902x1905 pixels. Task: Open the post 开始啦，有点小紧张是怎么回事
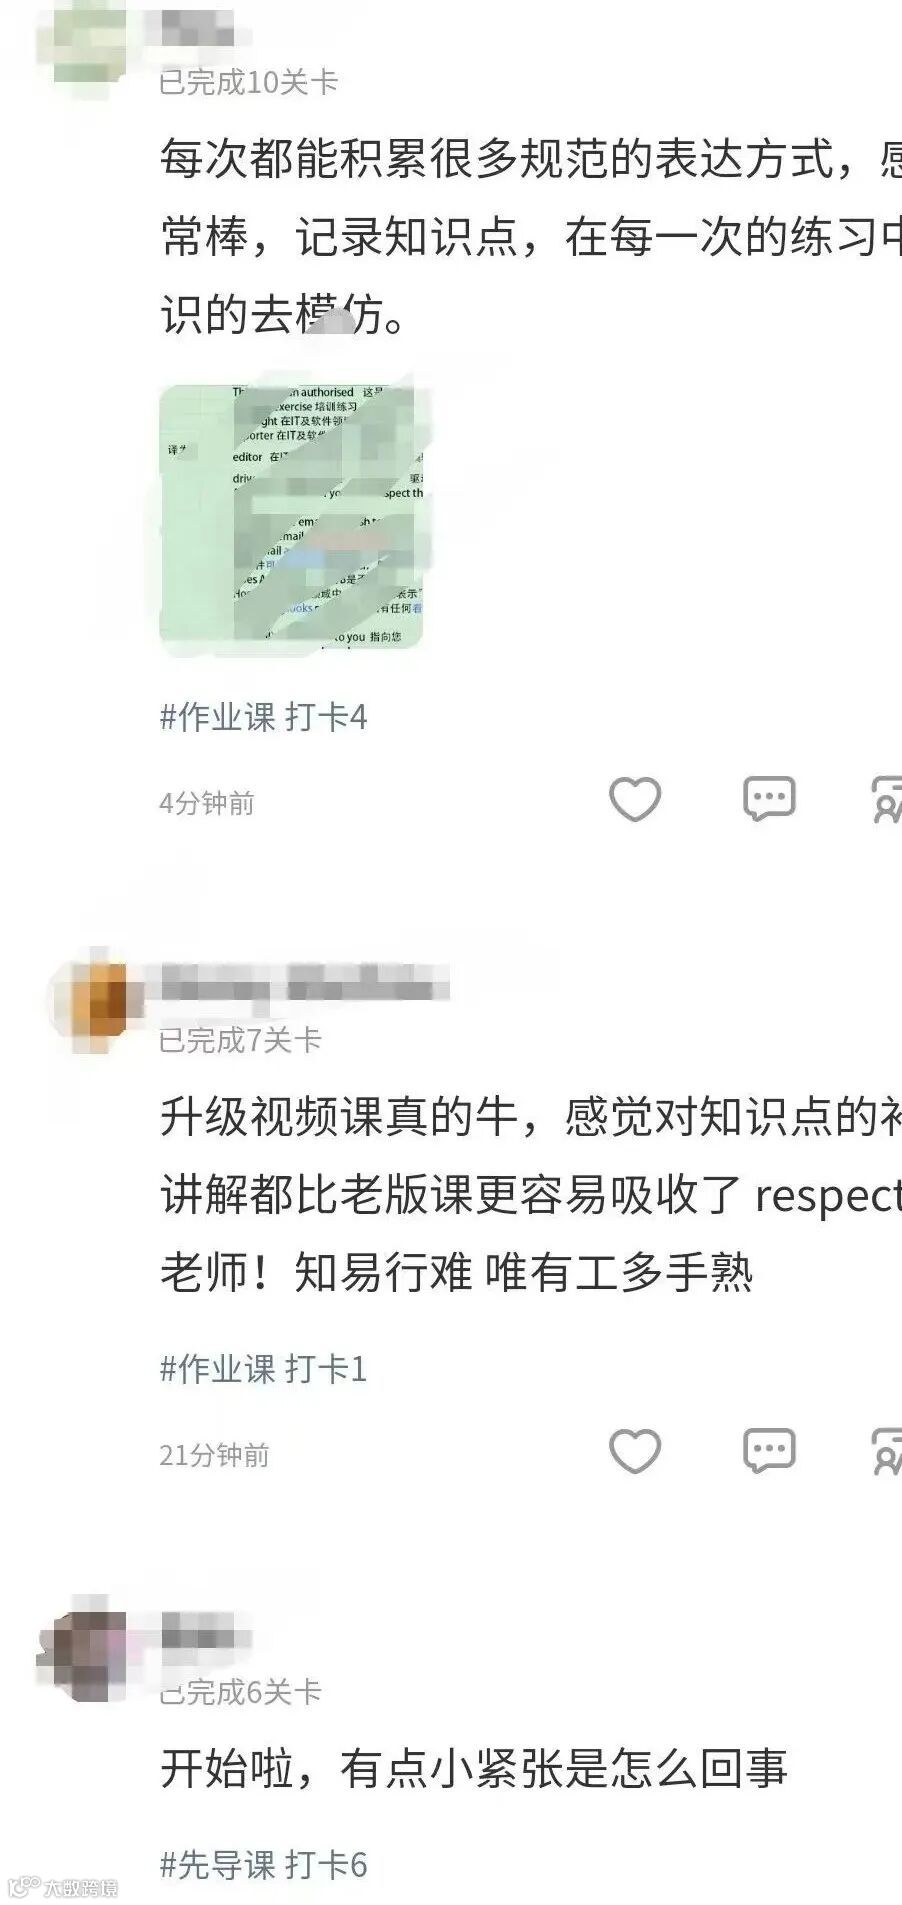474,1770
